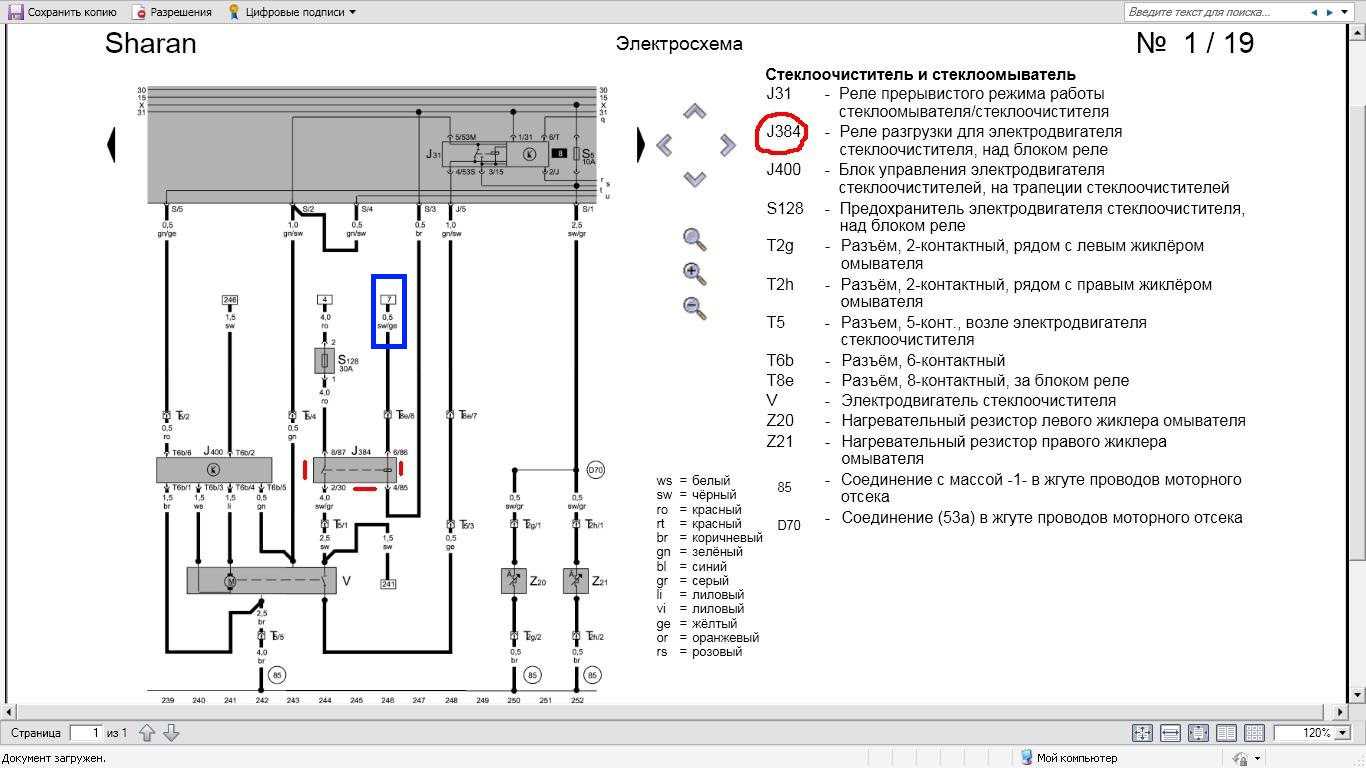
Task: Click the D70 circle node in schematic
Action: (596, 470)
